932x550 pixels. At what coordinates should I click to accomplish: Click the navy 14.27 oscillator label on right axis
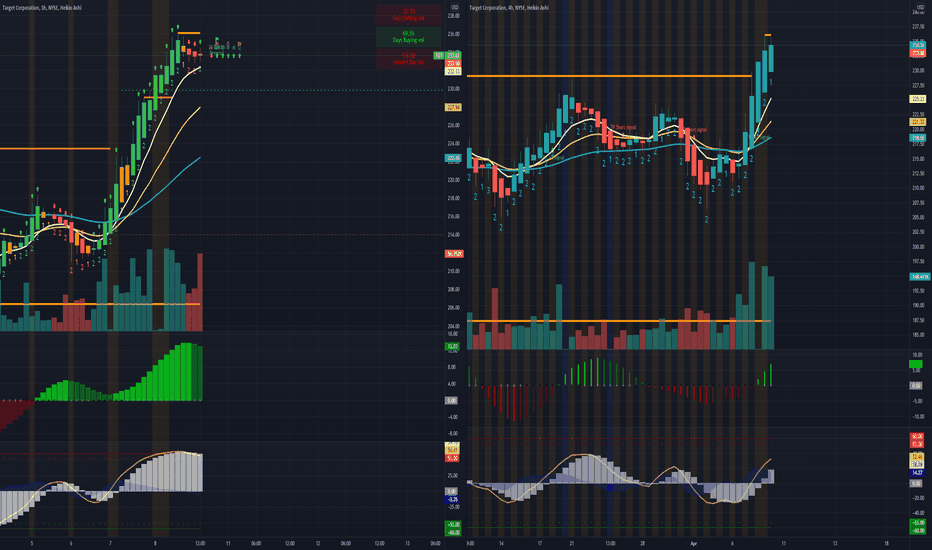(917, 473)
